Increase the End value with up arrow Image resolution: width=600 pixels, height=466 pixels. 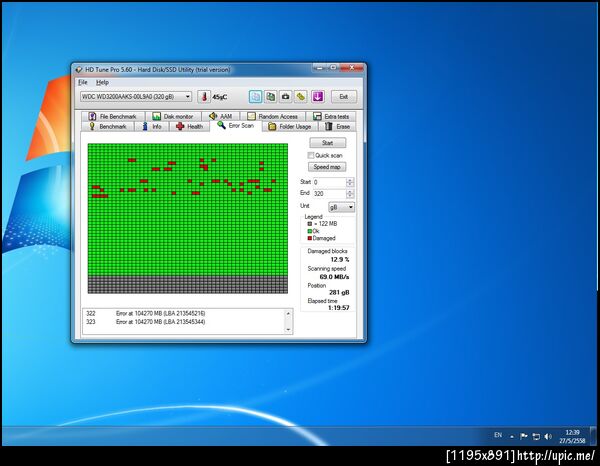pyautogui.click(x=350, y=192)
